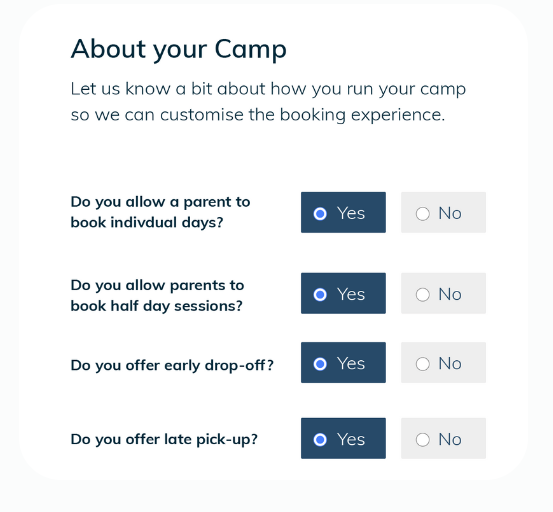Click the camp description paragraph text
The image size is (553, 512).
point(268,102)
